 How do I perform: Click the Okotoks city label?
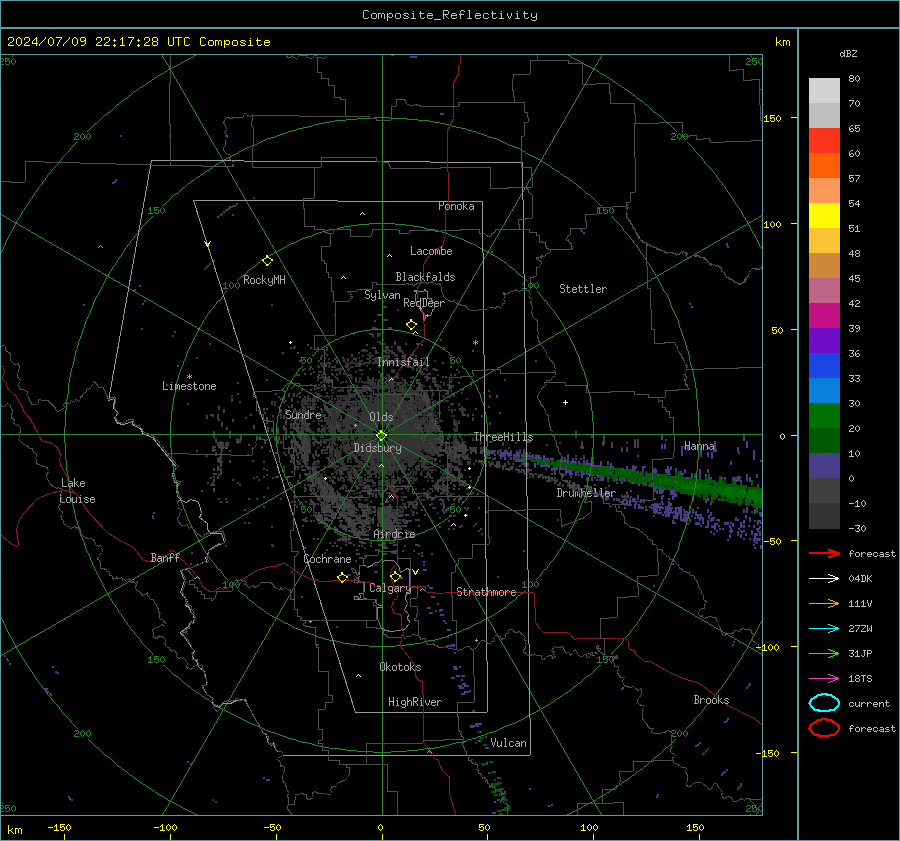point(400,667)
